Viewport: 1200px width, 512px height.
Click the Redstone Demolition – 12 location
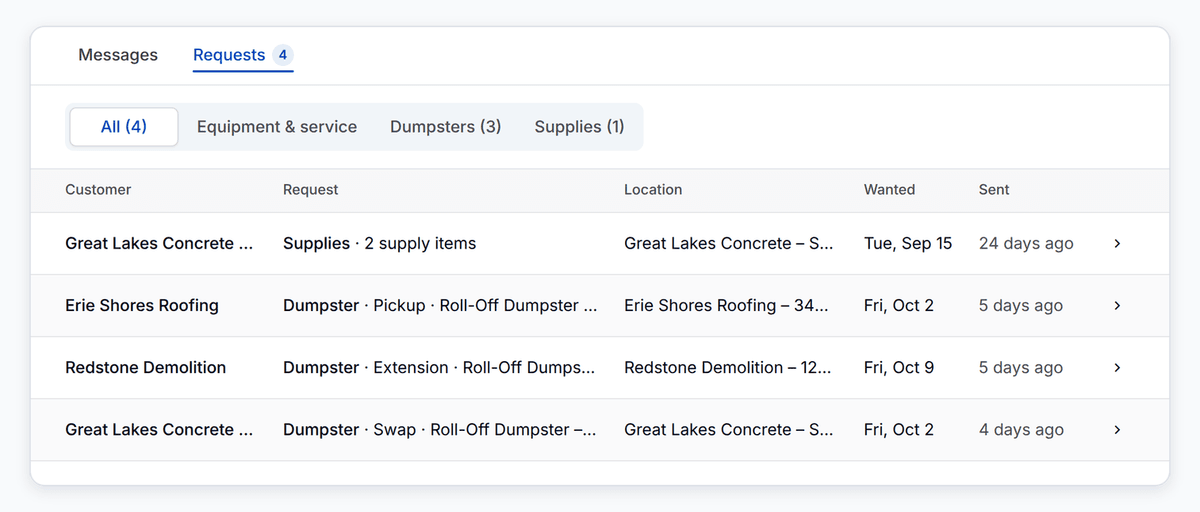[728, 368]
